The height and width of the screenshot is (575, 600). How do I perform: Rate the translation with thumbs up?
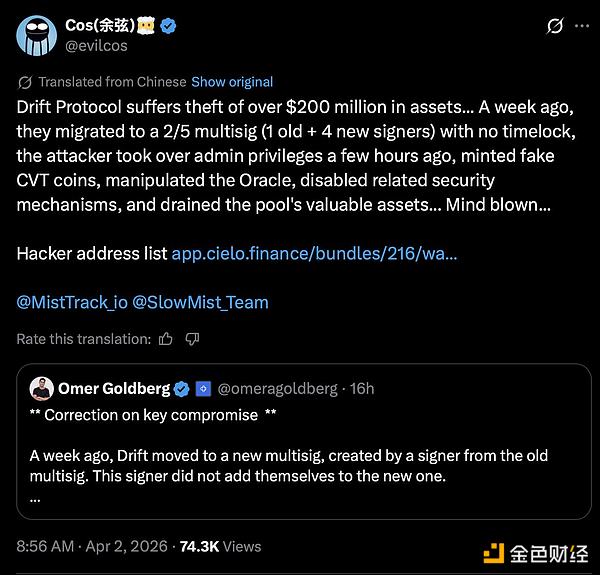[166, 339]
